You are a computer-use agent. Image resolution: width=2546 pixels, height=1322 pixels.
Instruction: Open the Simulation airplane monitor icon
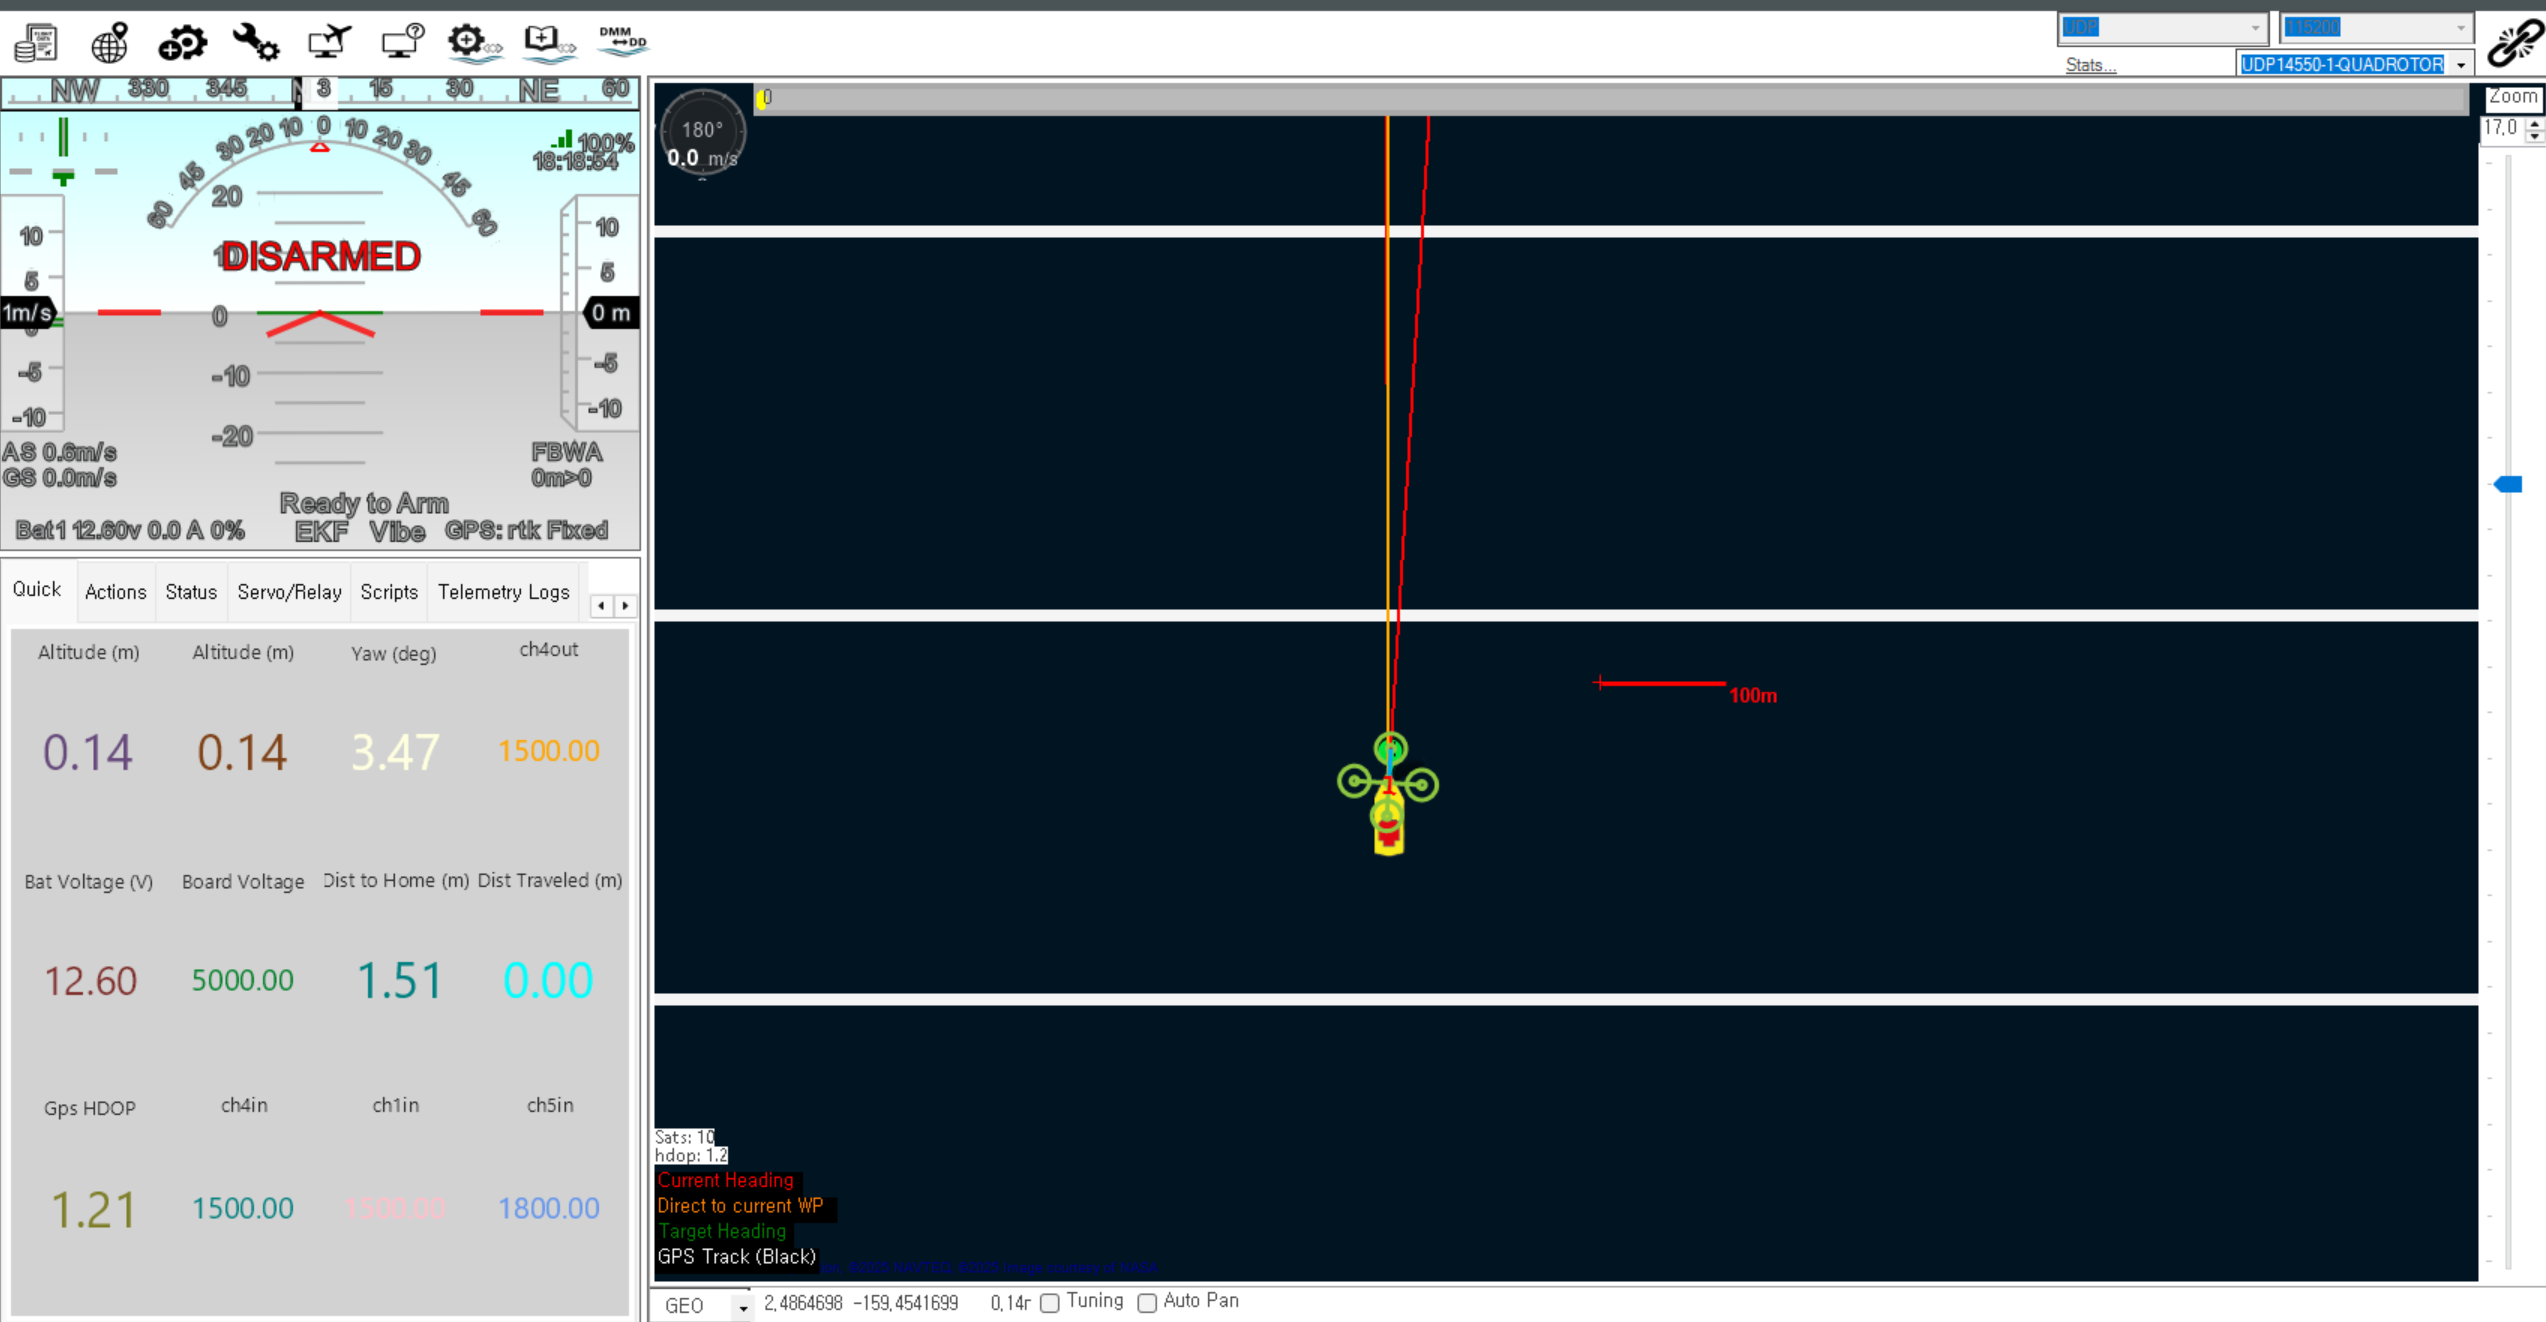(329, 43)
